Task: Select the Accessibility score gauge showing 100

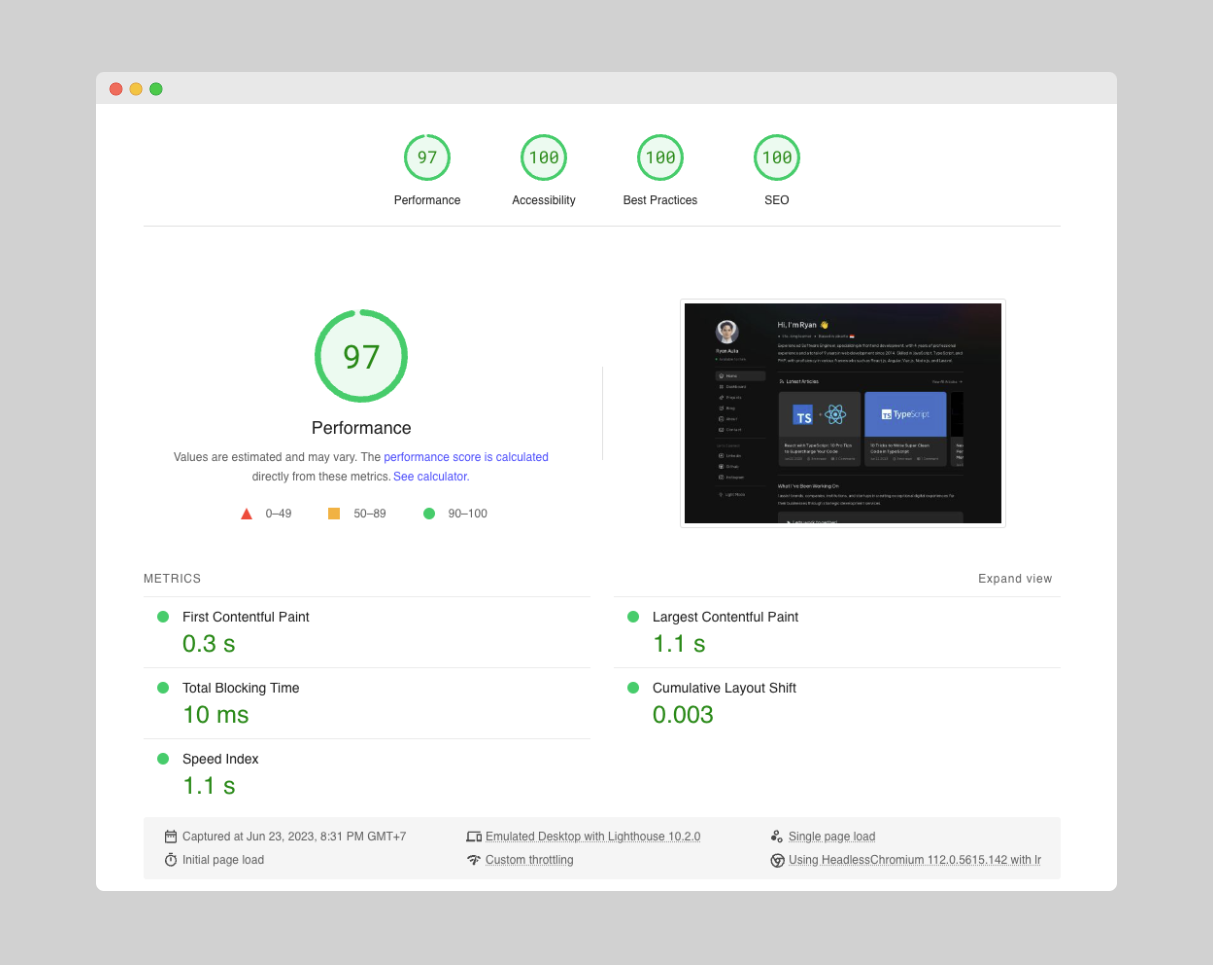Action: 543,157
